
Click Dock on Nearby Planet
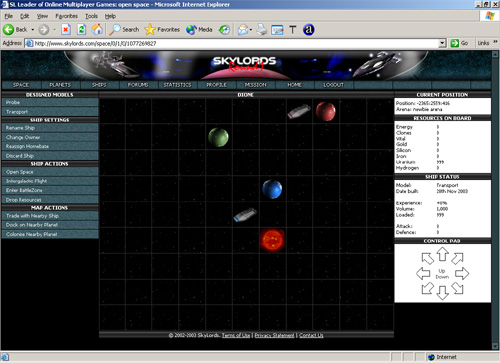[x=50, y=225]
